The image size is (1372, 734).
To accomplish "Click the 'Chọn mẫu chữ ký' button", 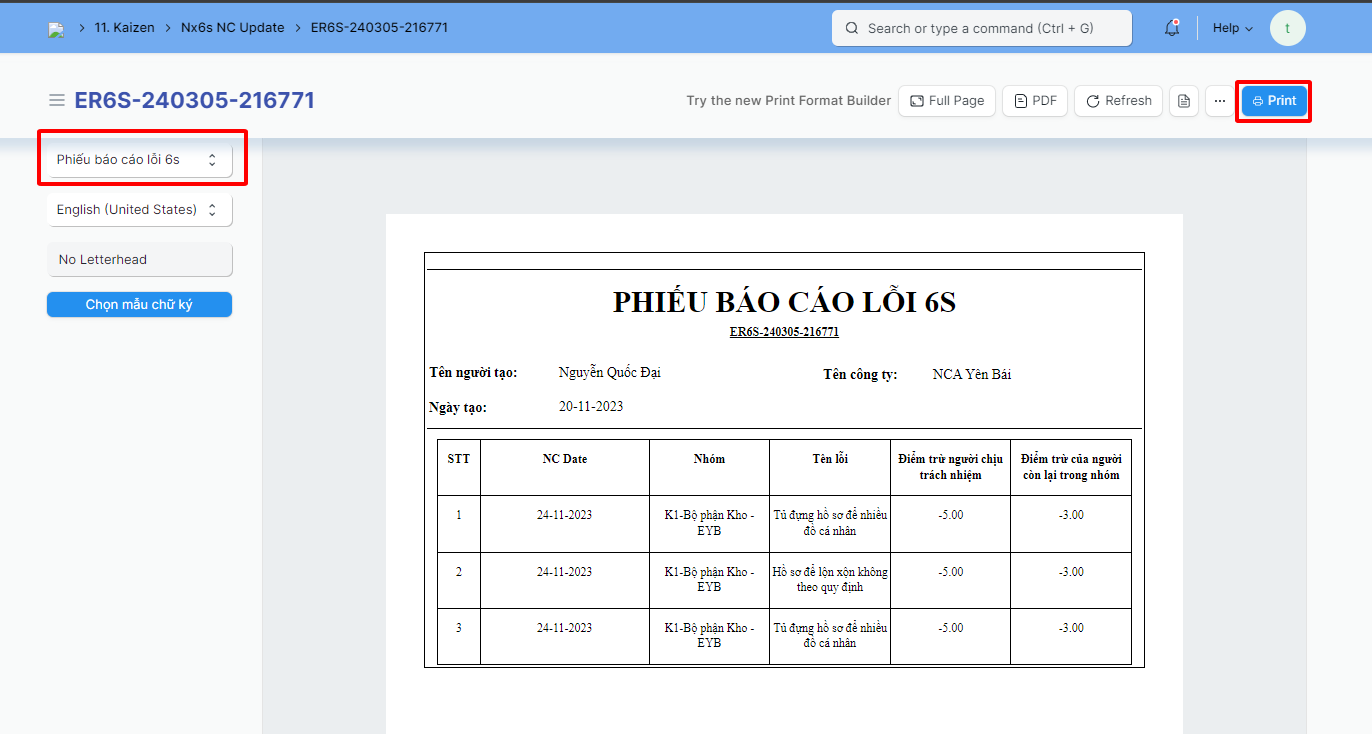I will pyautogui.click(x=139, y=305).
